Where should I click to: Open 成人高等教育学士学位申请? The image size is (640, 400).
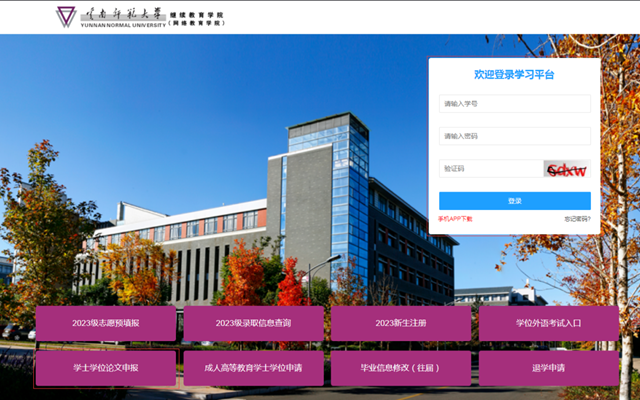[253, 368]
